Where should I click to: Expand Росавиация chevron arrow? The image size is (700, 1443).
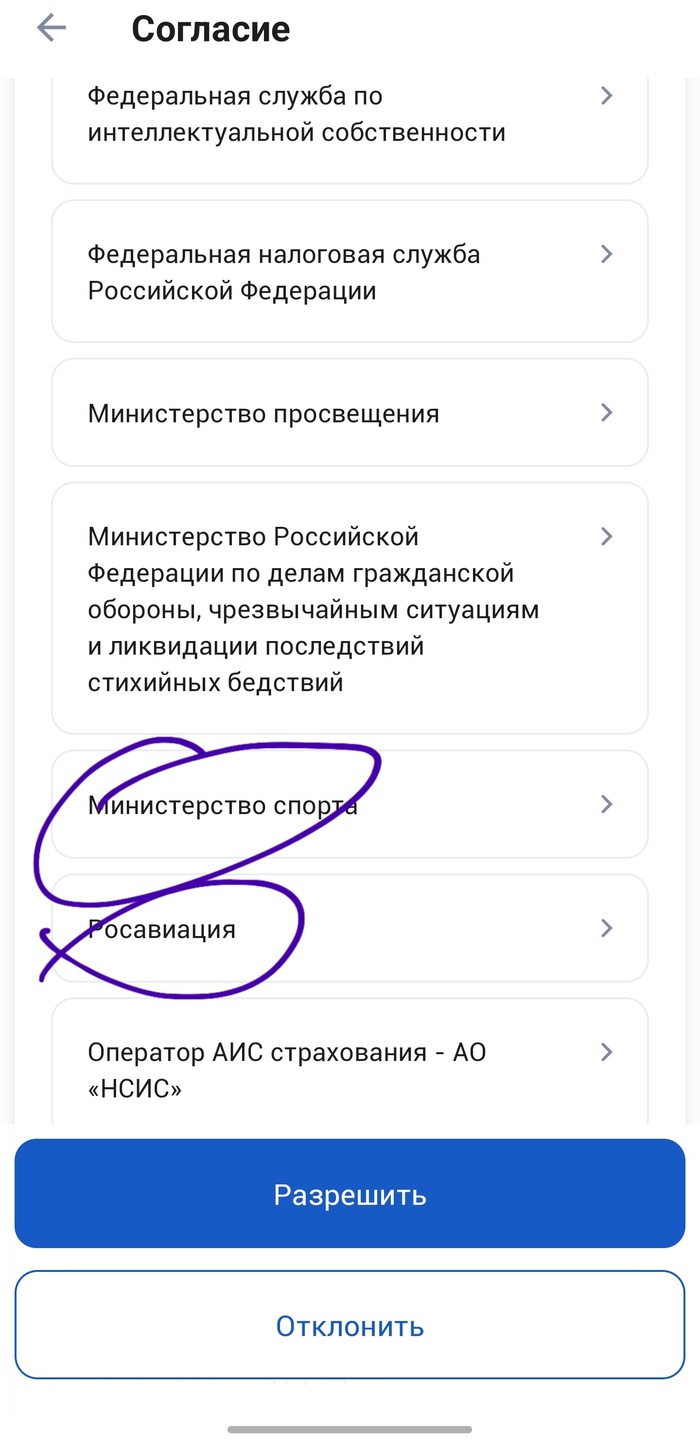(605, 928)
